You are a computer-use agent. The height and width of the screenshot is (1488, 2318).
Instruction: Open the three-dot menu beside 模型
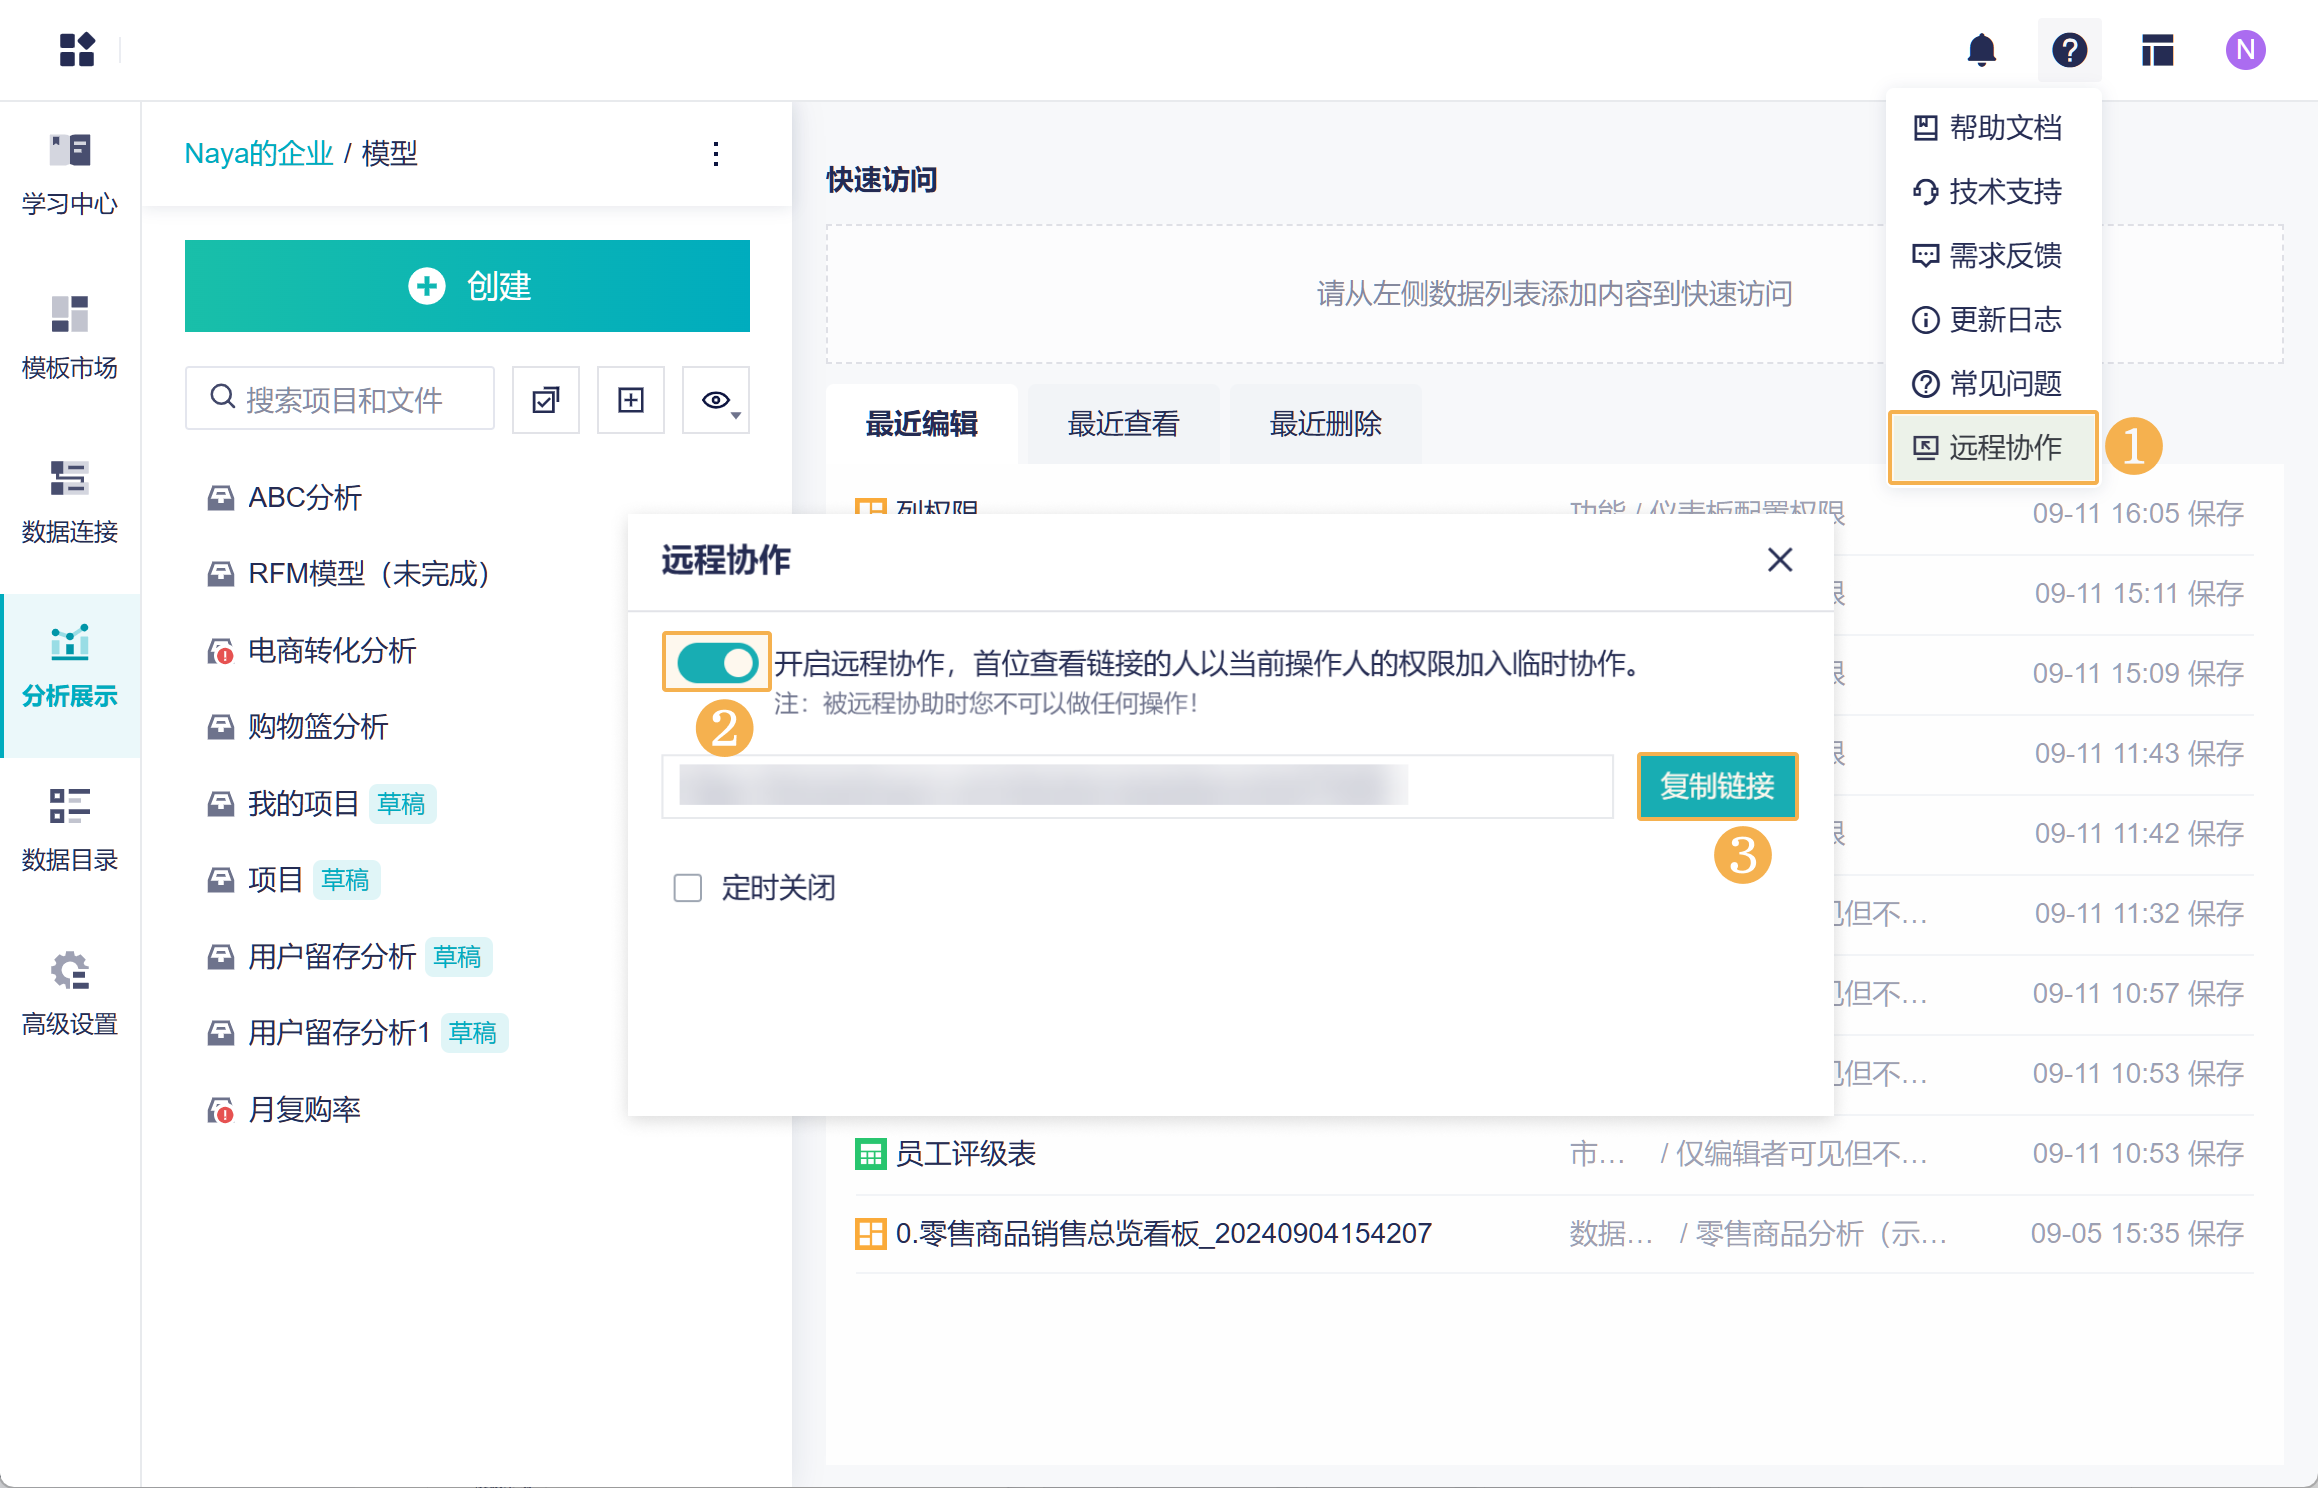pyautogui.click(x=716, y=154)
